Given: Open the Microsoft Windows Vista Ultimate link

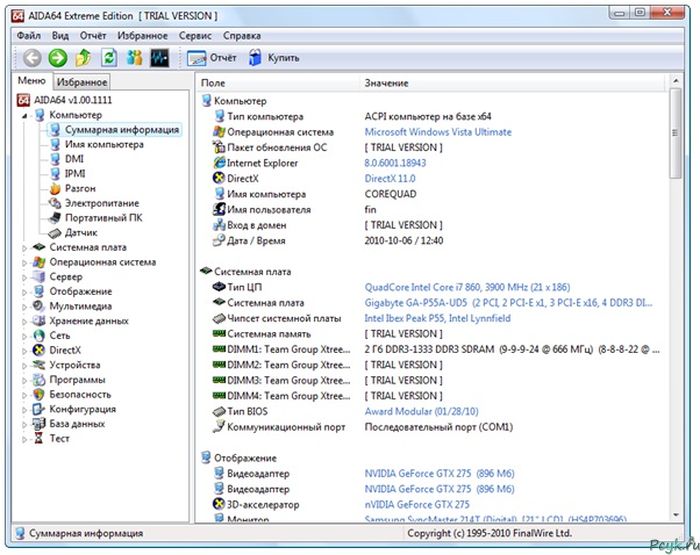Looking at the screenshot, I should (437, 132).
